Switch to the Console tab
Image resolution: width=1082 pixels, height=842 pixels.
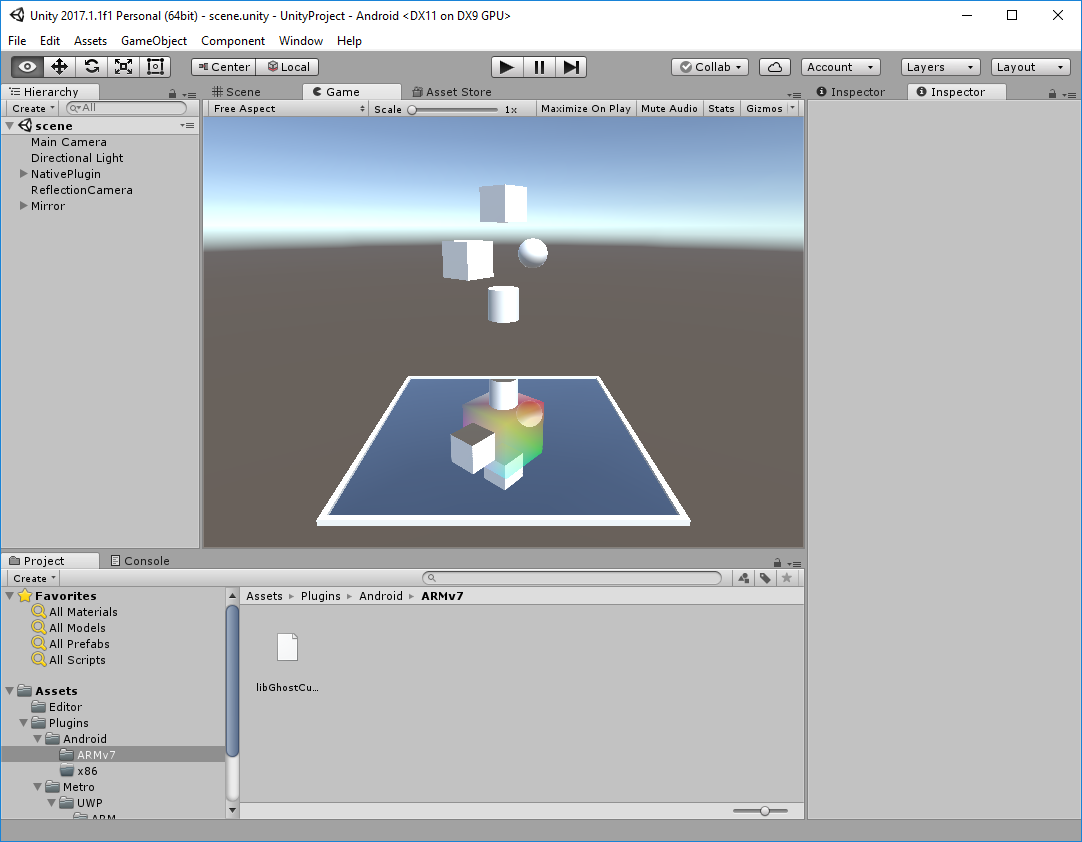point(139,561)
